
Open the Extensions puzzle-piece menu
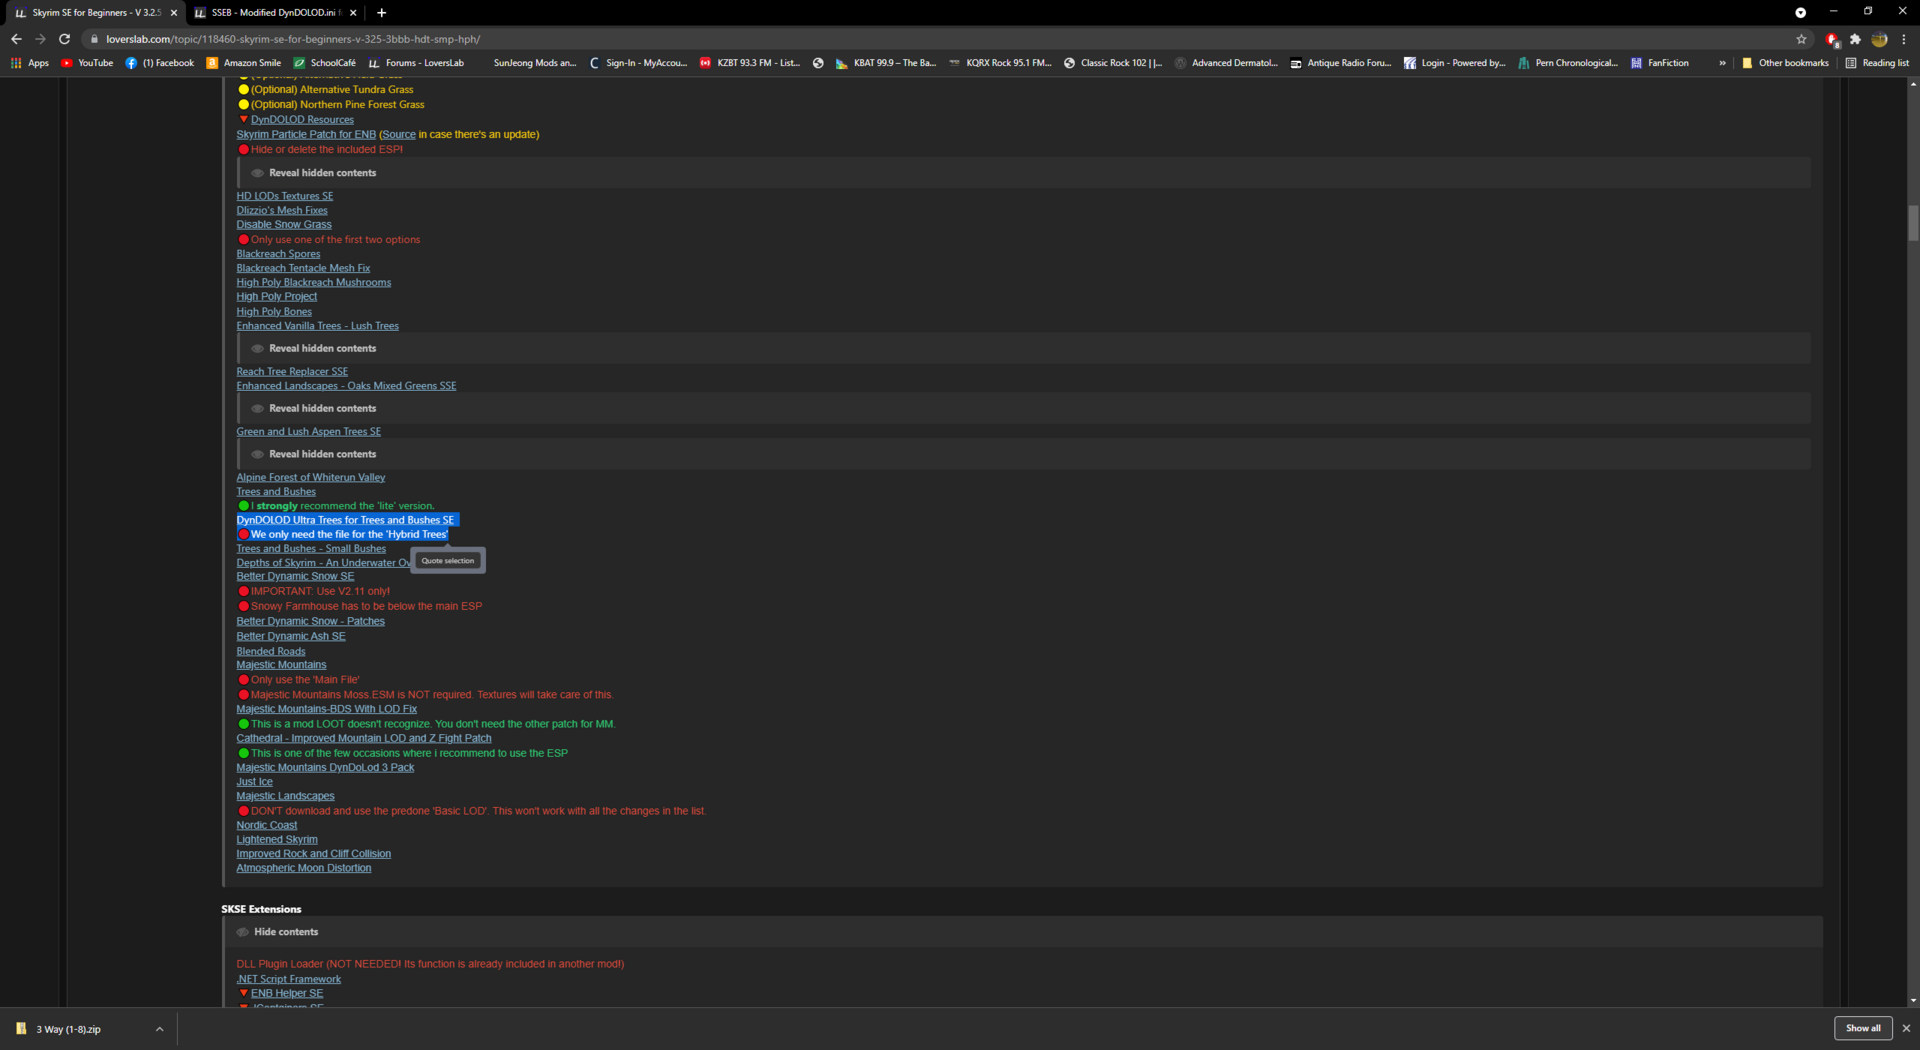[x=1855, y=39]
